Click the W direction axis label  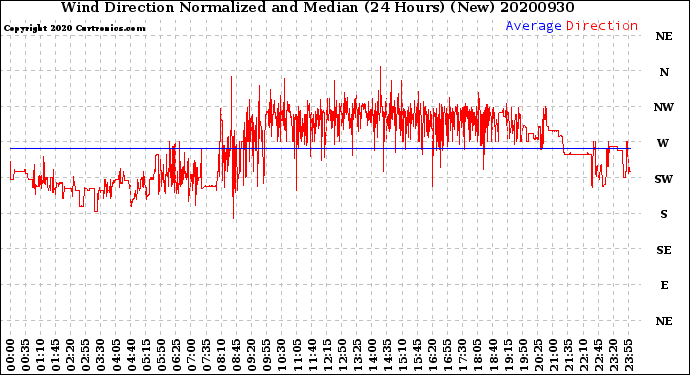(x=663, y=143)
